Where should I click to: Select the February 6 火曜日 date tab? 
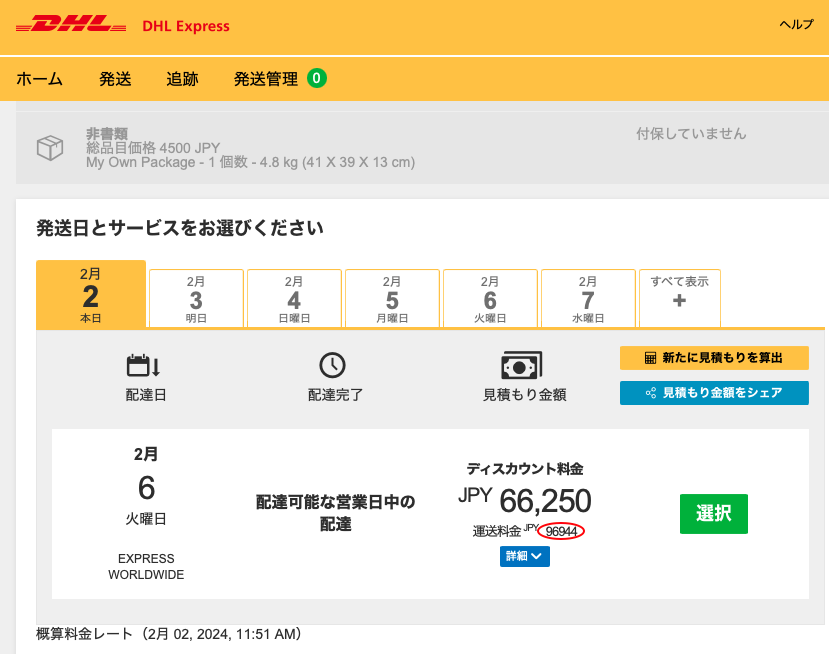[x=490, y=298]
